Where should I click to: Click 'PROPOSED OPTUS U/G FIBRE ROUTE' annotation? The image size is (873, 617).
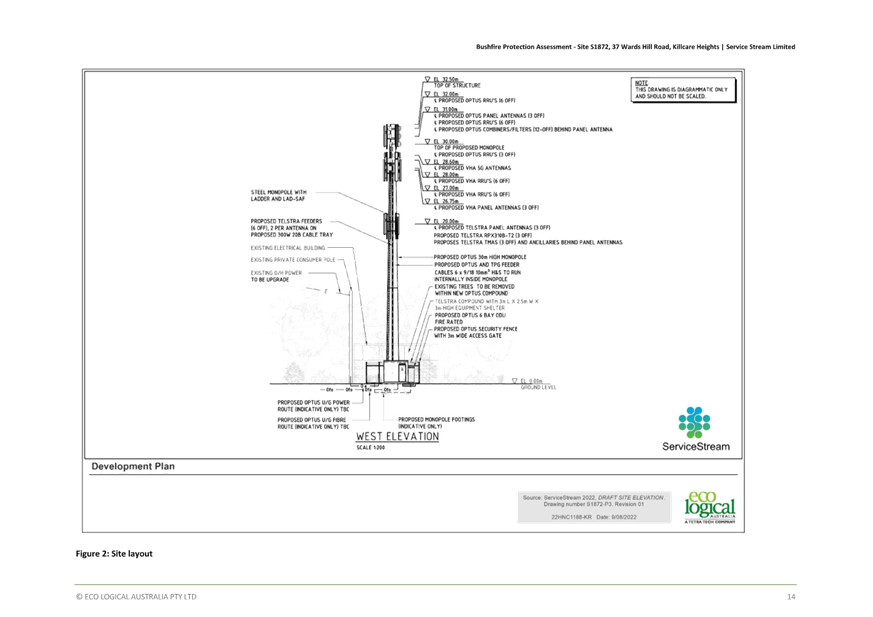(313, 423)
